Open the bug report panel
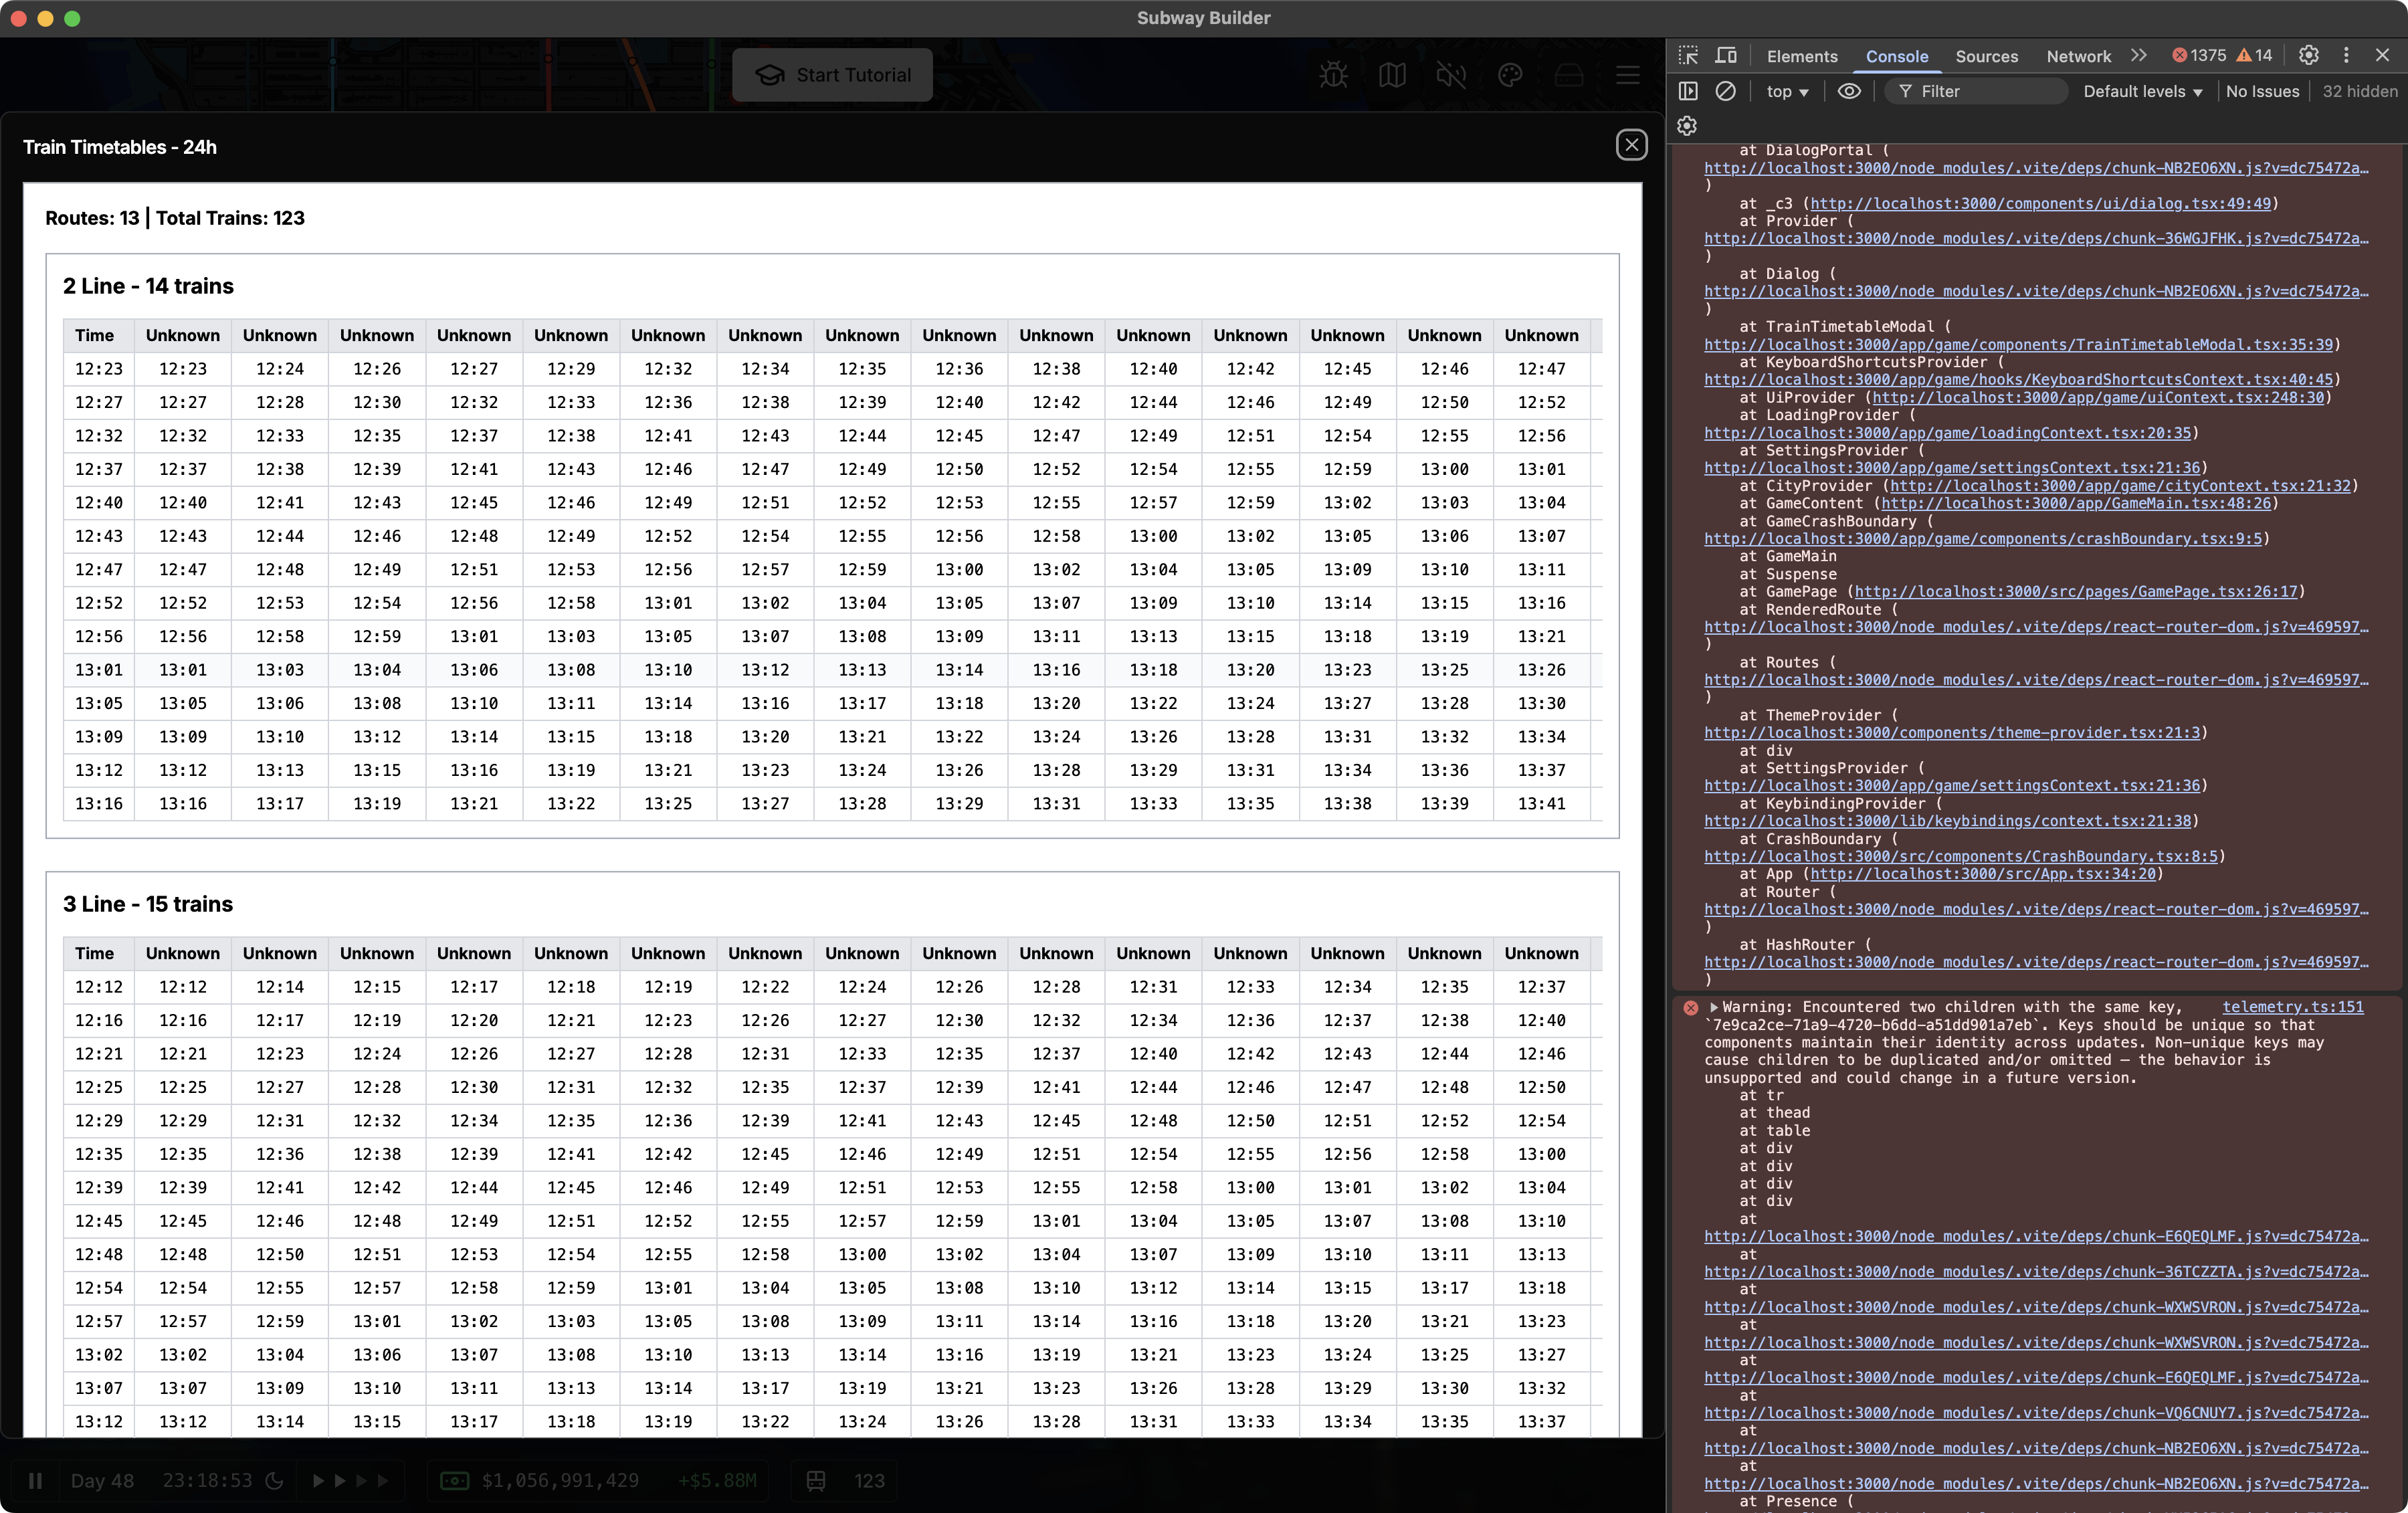The height and width of the screenshot is (1513, 2408). pos(1333,75)
